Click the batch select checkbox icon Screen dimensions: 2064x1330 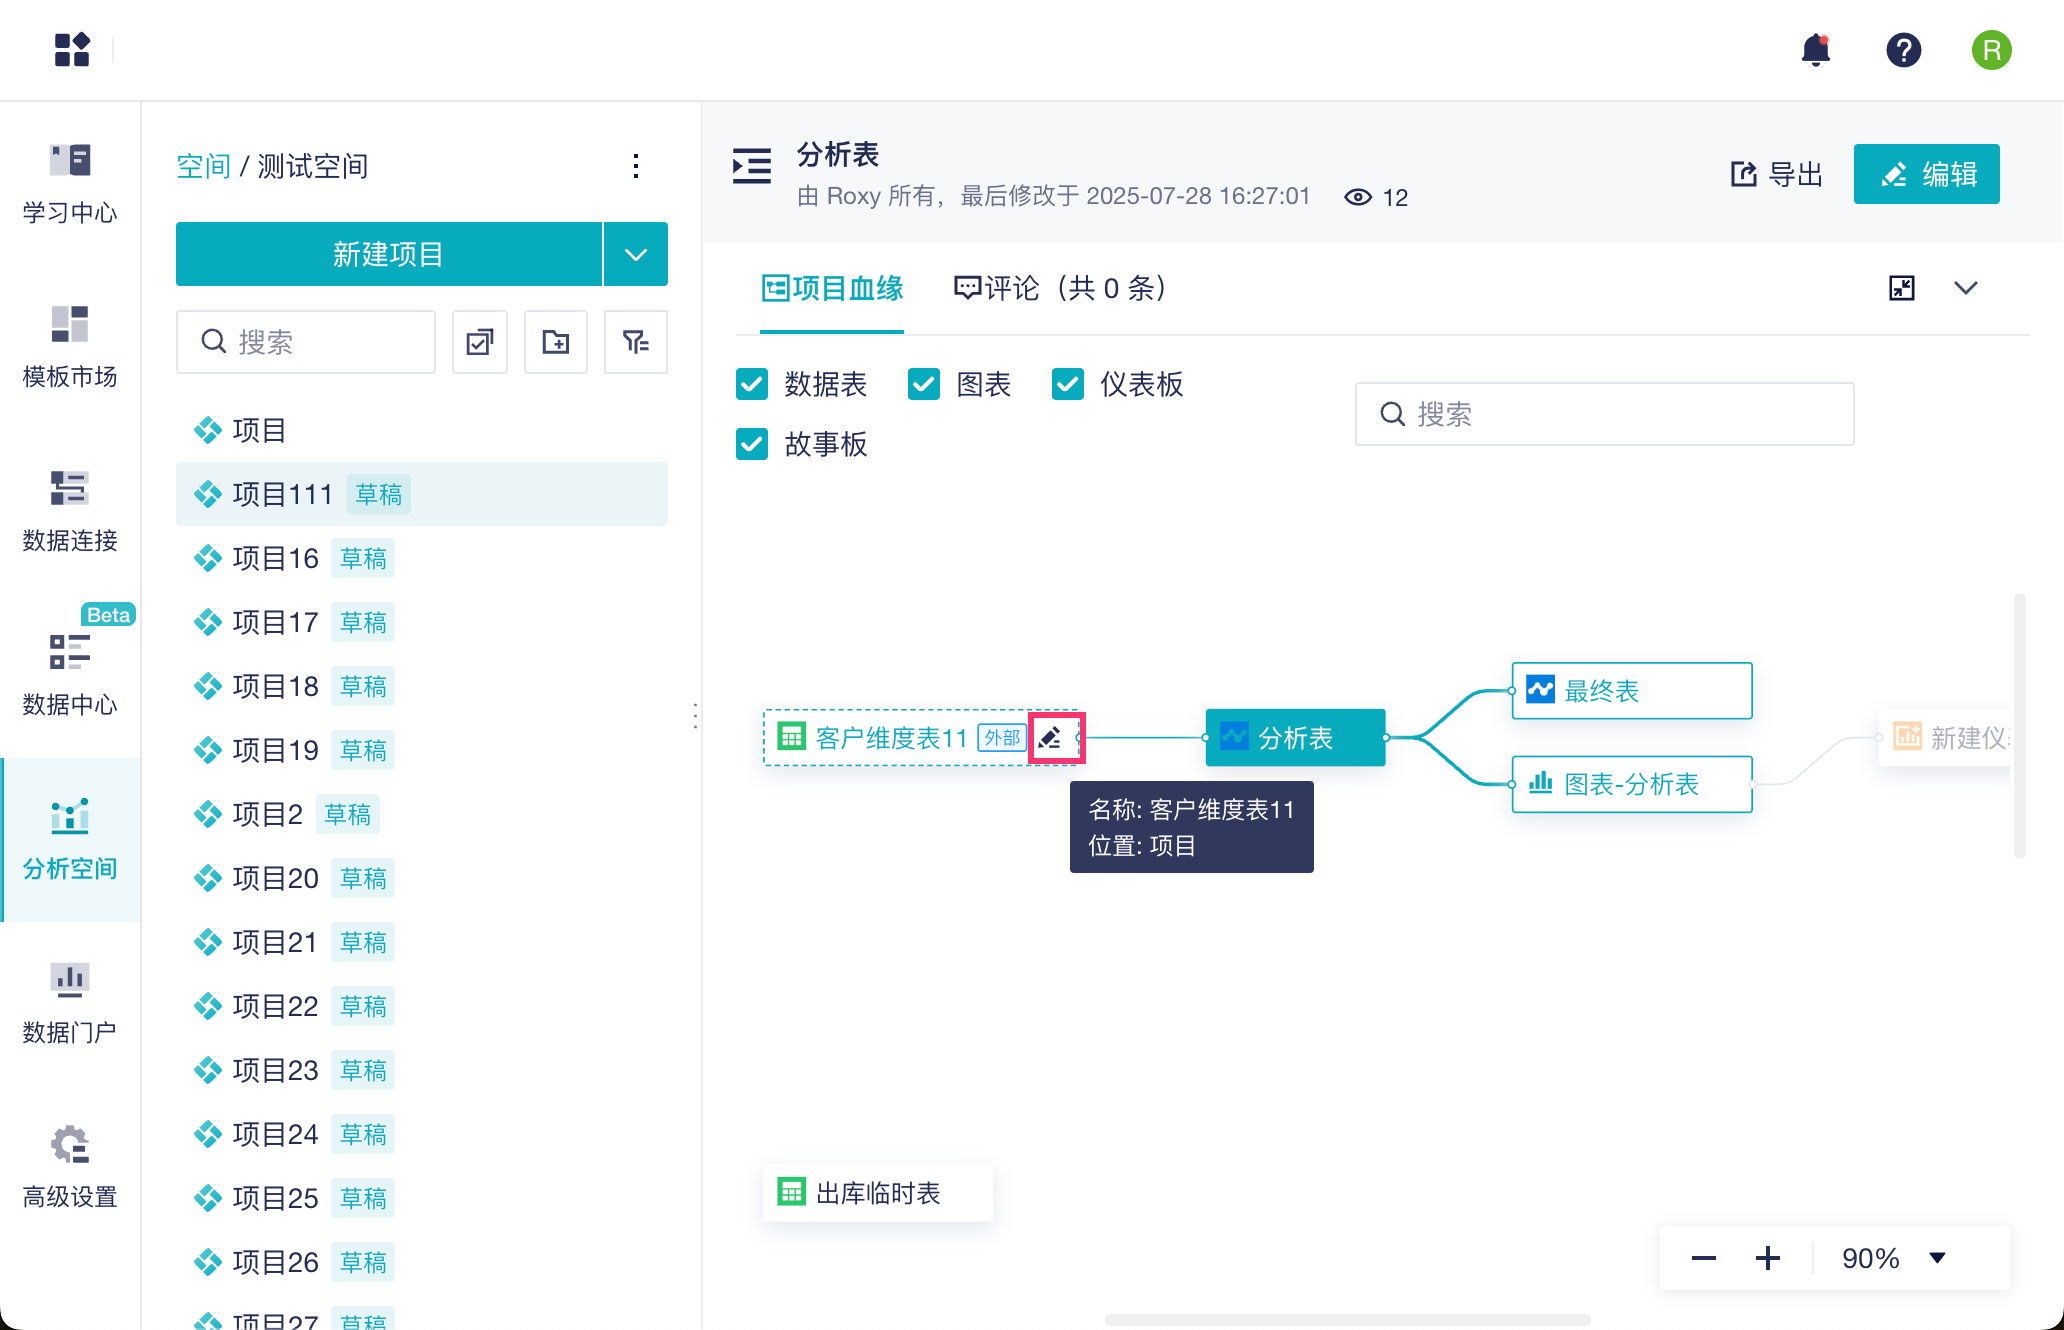tap(480, 342)
